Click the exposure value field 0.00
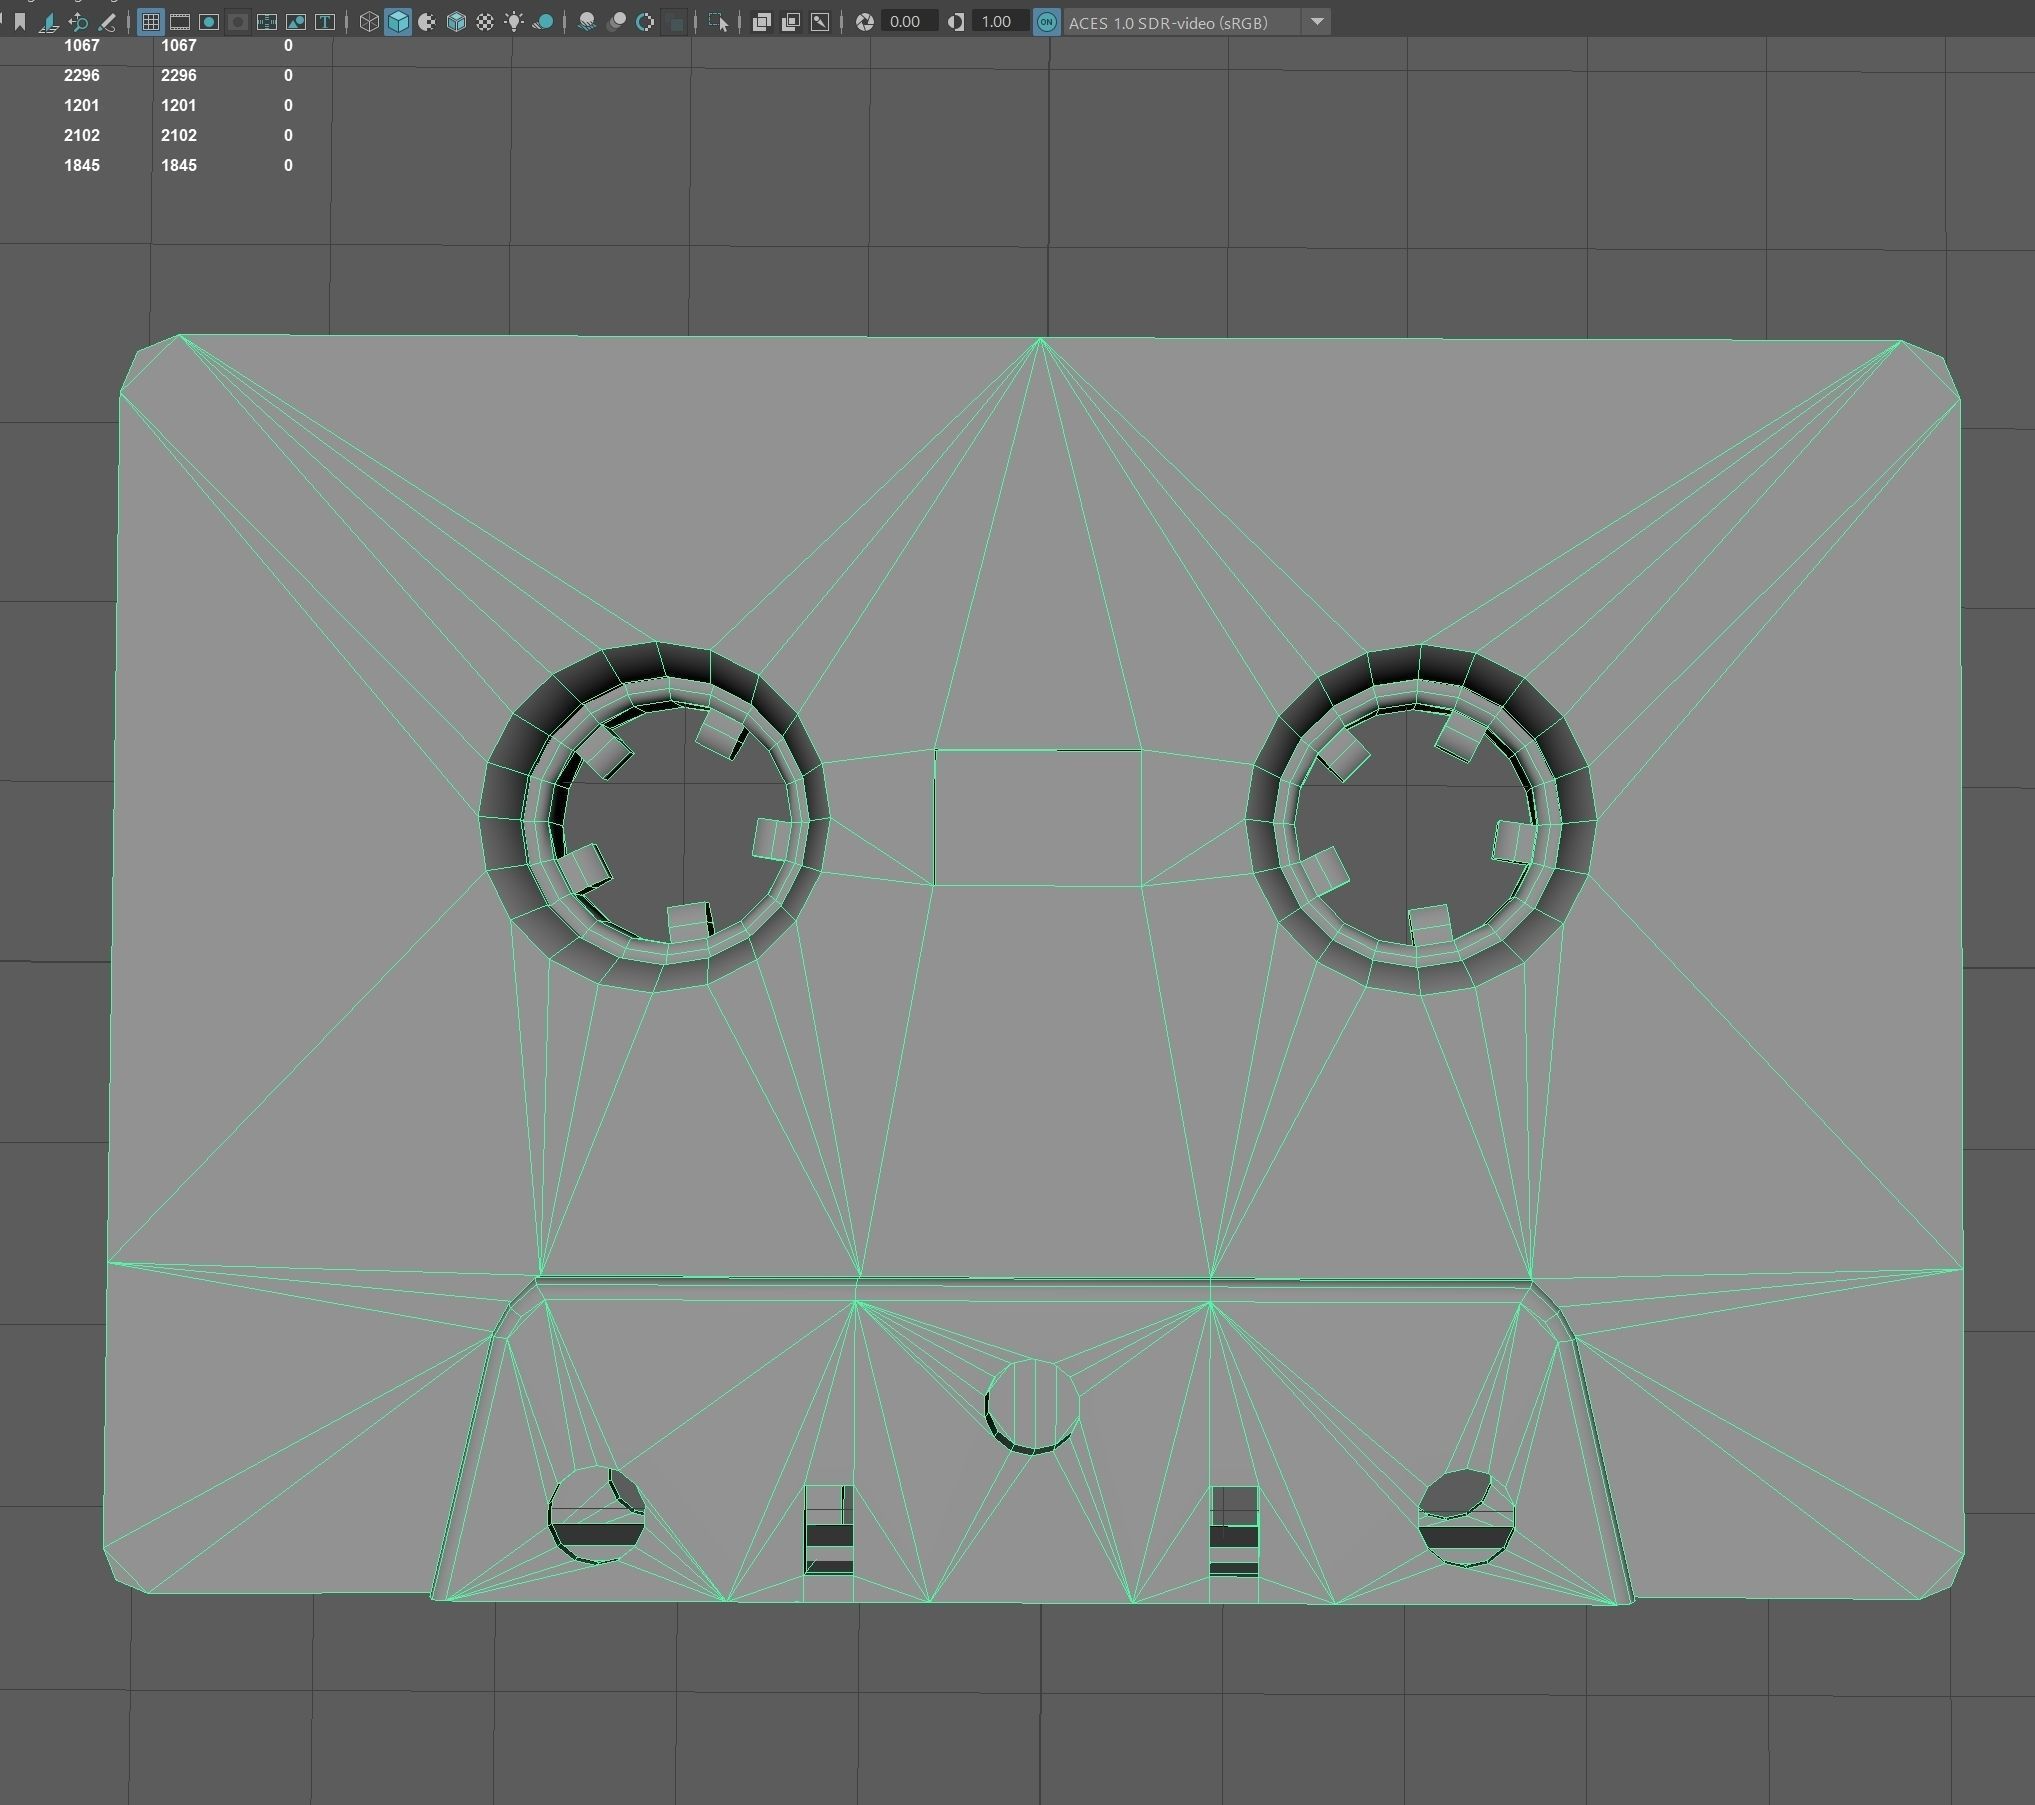2035x1805 pixels. (908, 21)
